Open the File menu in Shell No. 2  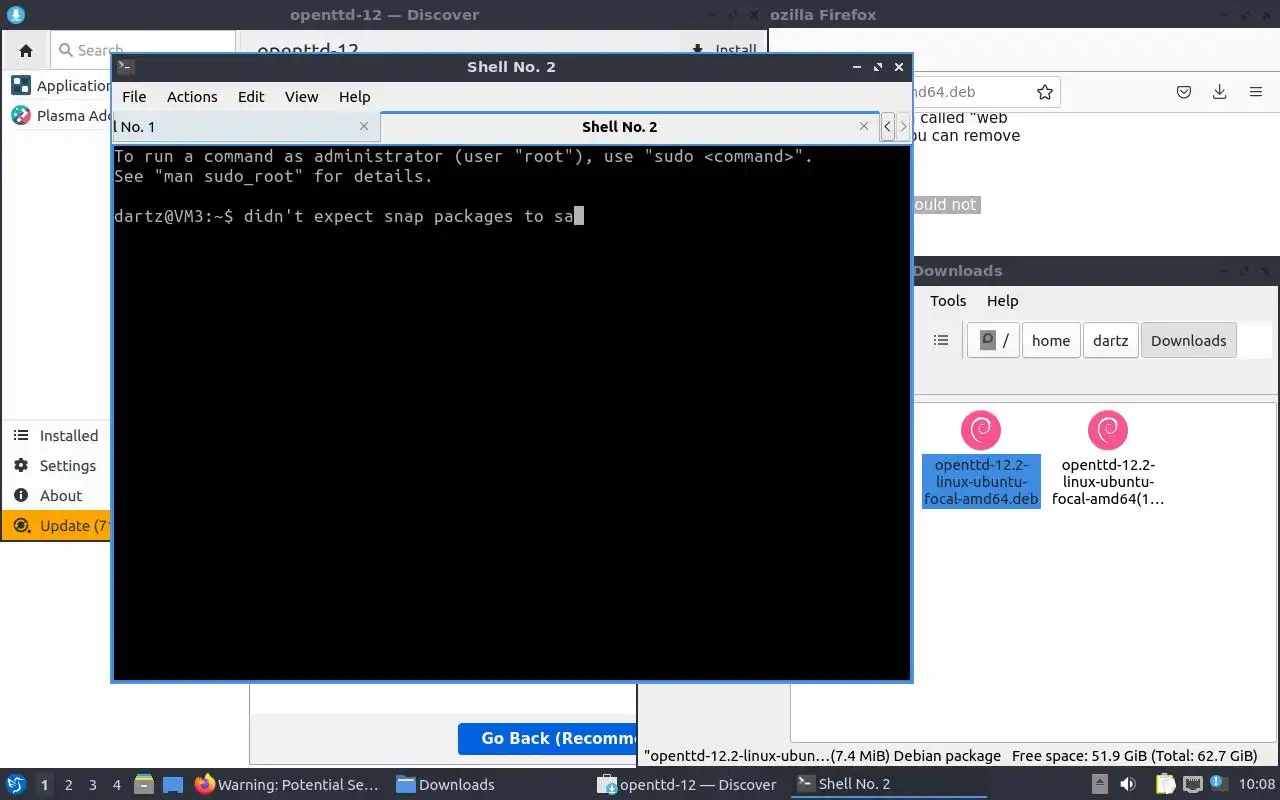tap(134, 97)
